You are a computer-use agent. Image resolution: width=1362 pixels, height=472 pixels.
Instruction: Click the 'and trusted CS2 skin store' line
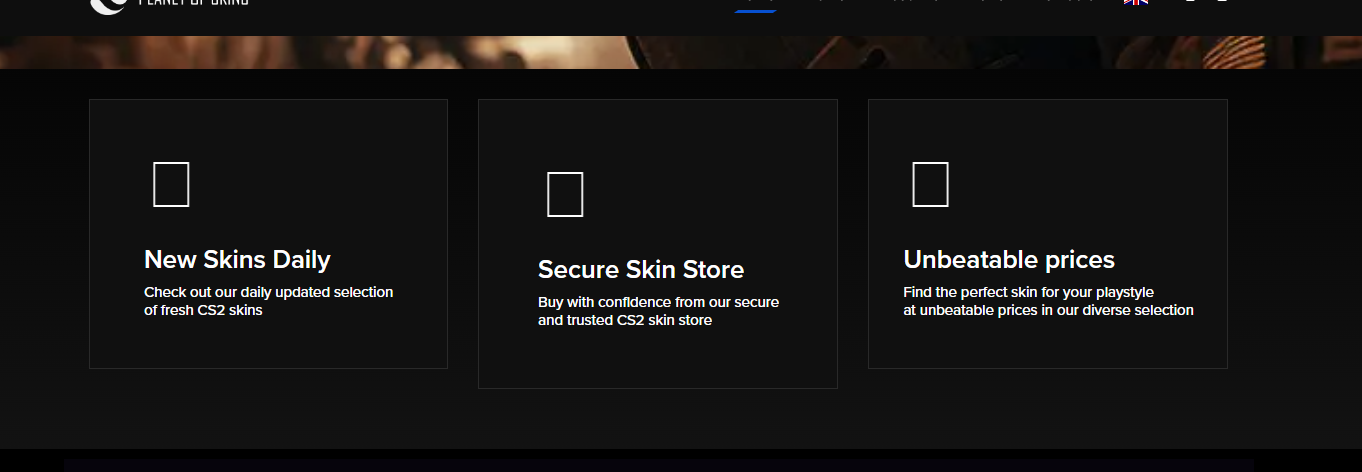pyautogui.click(x=625, y=320)
